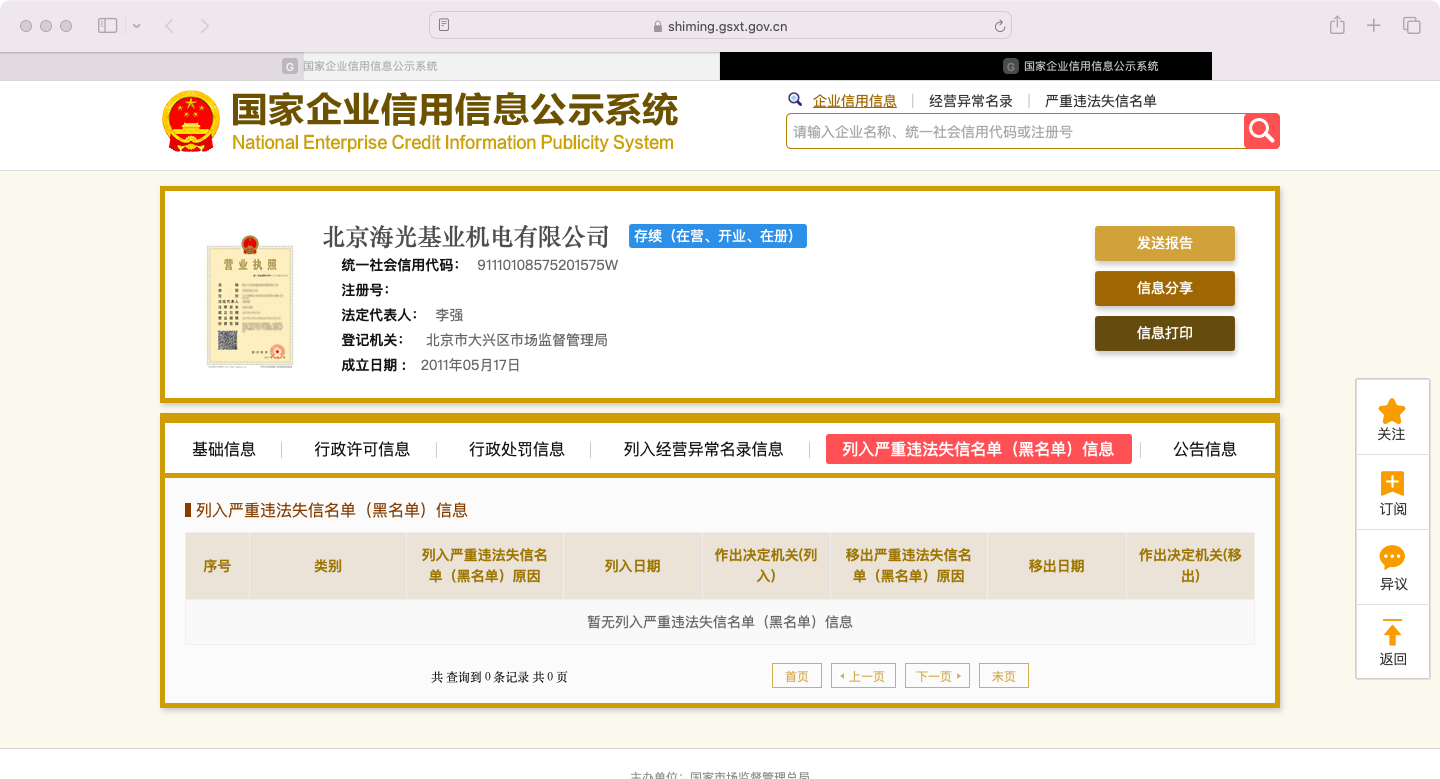
Task: Click the date 2011年05月17日
Action: tap(470, 365)
